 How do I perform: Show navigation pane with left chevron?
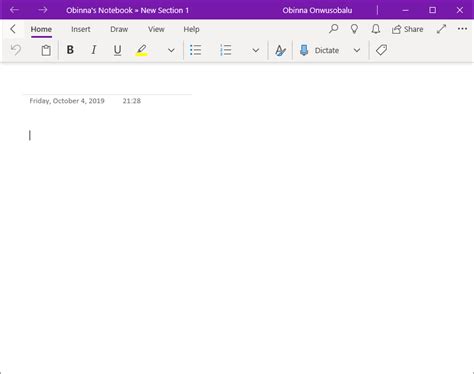(13, 29)
